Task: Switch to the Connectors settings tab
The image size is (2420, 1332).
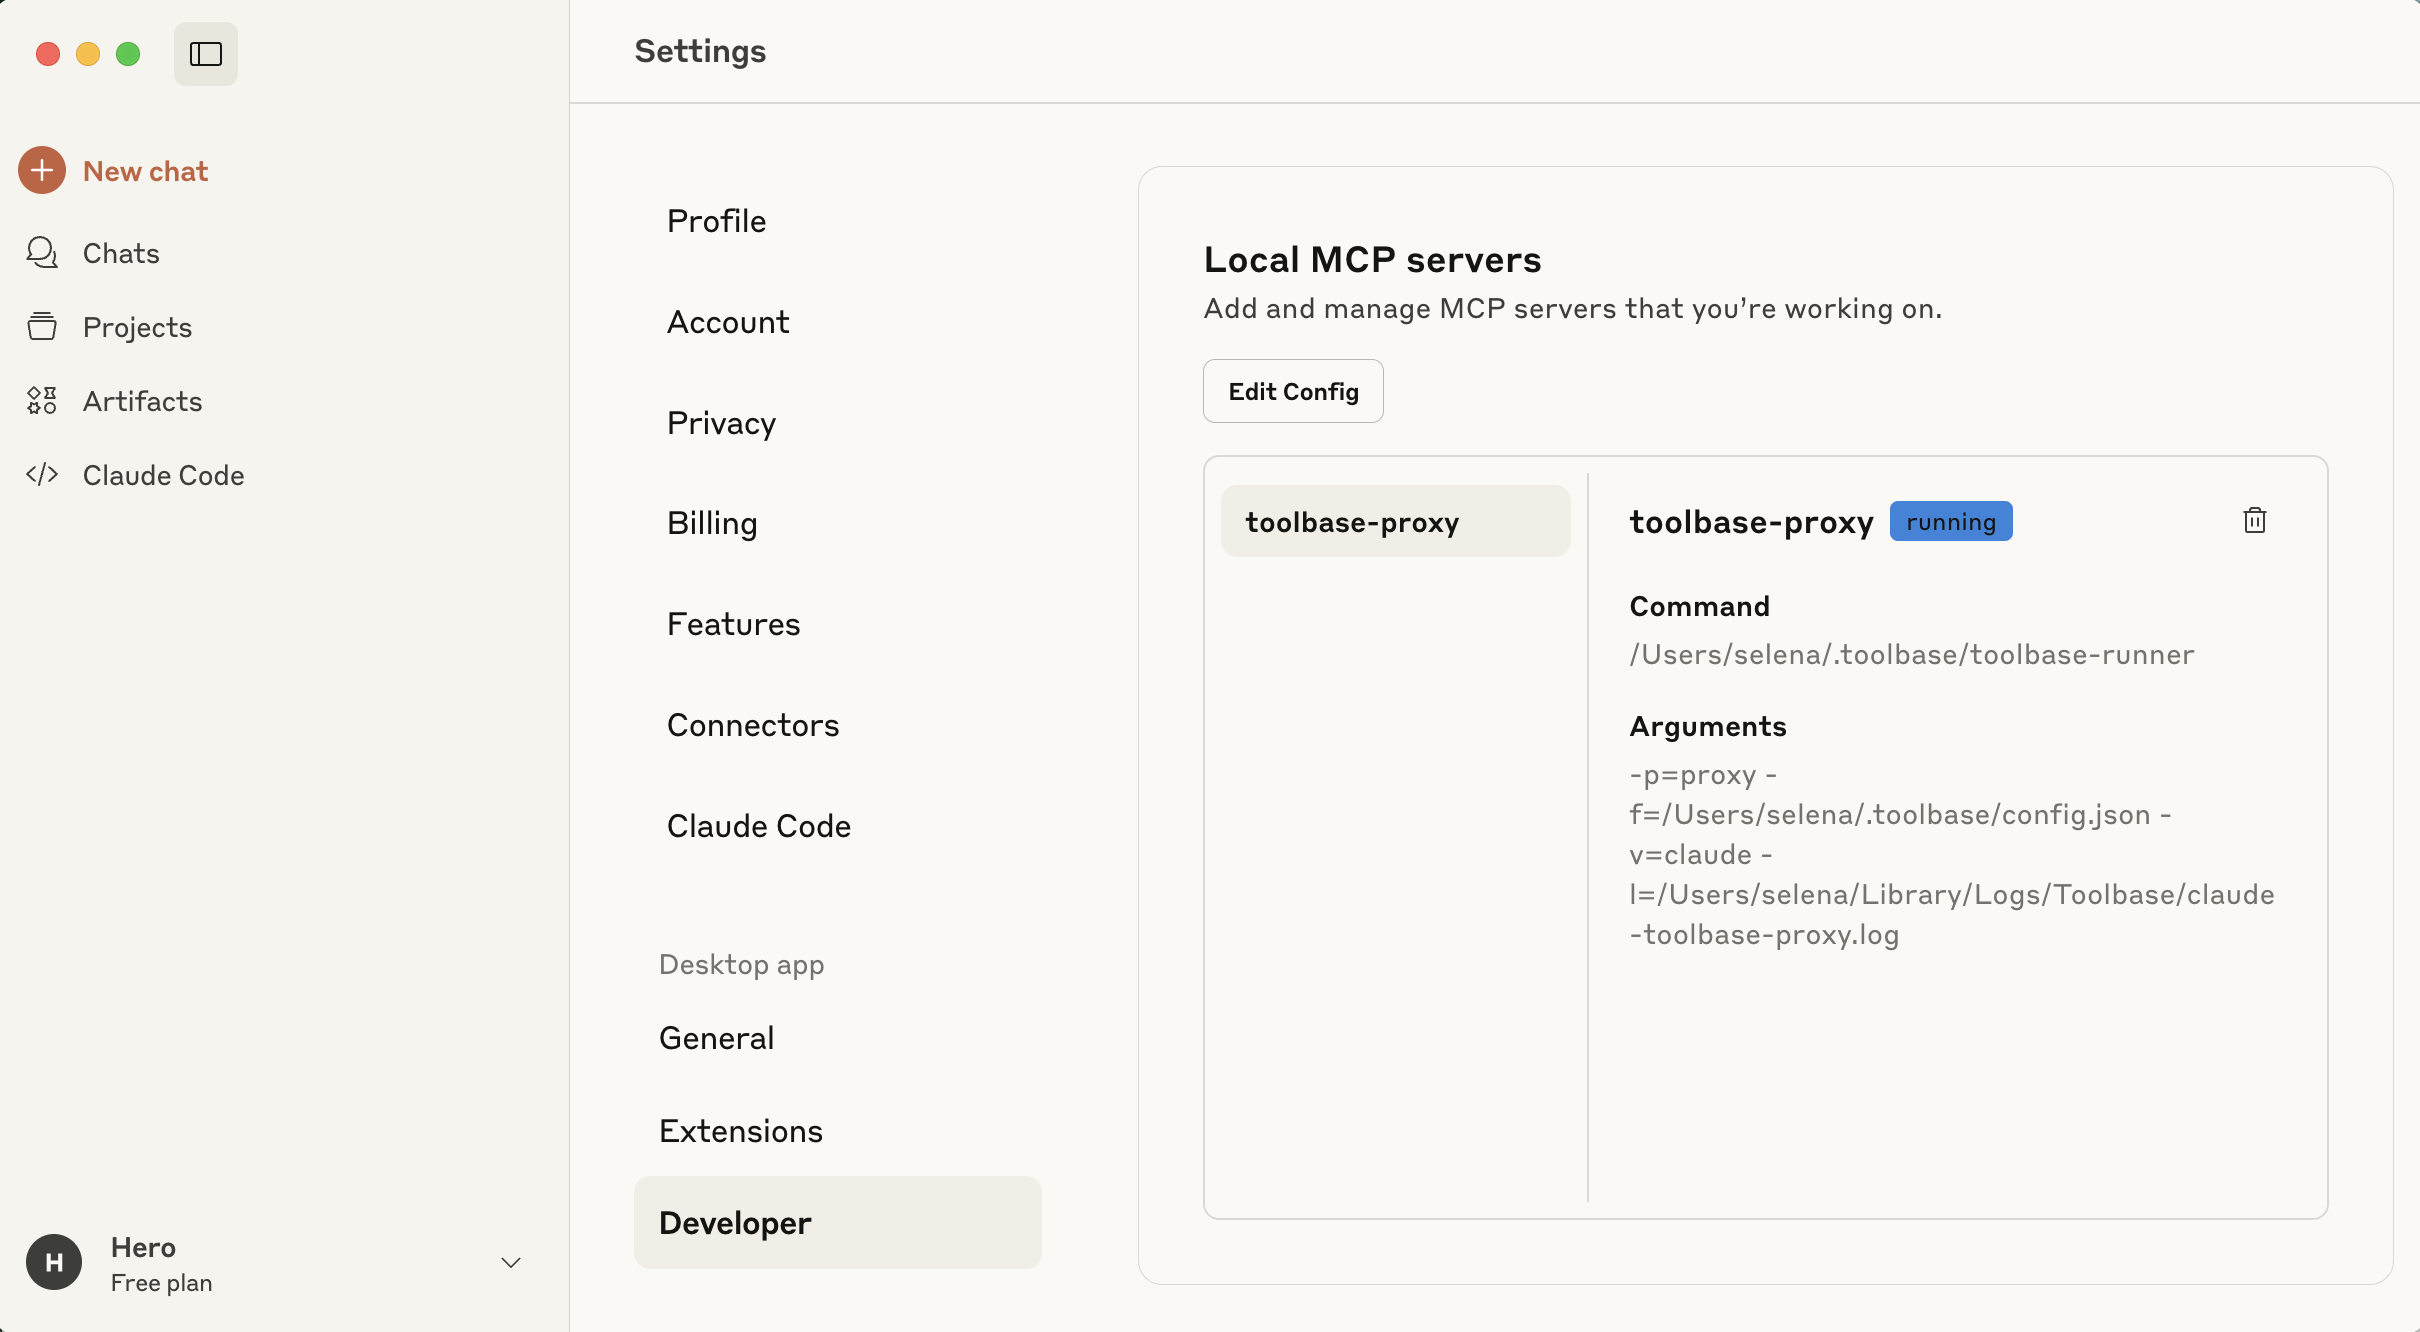Action: pyautogui.click(x=753, y=725)
